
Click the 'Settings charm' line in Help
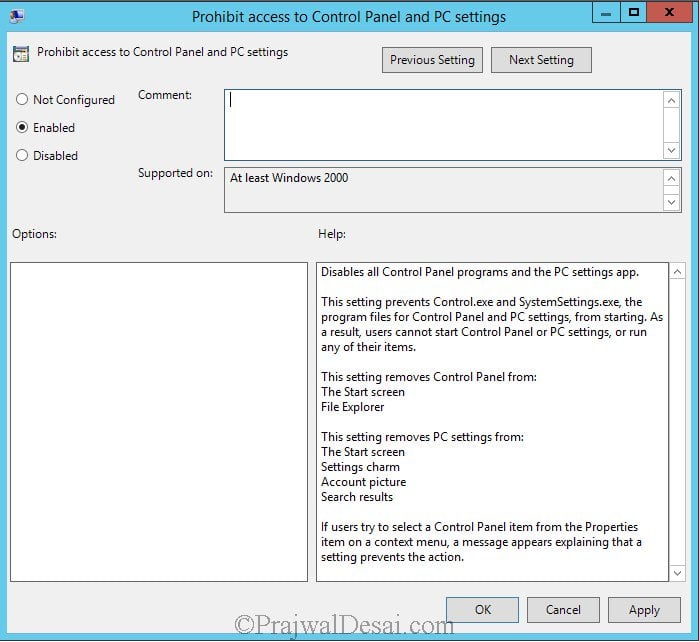click(x=360, y=467)
